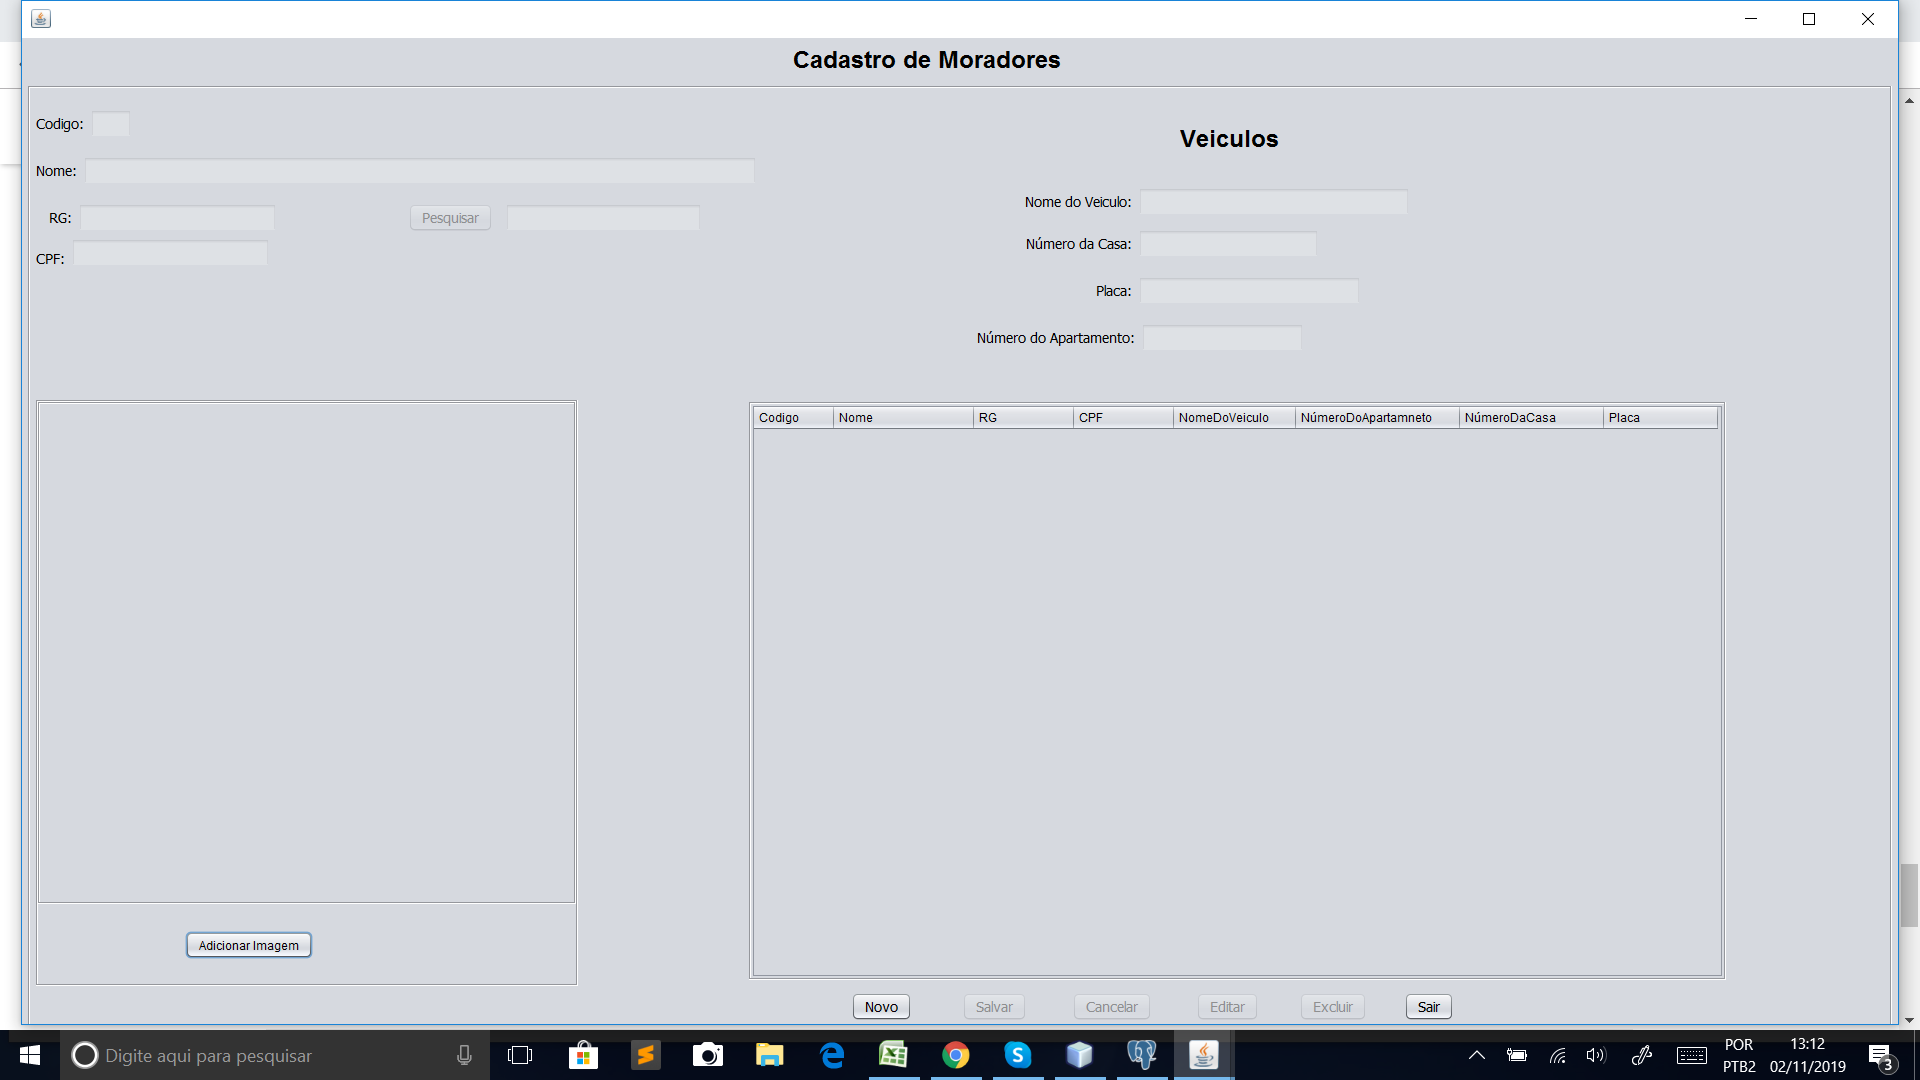Open the Windows Start menu
Screen dimensions: 1920x1080
[x=29, y=1056]
